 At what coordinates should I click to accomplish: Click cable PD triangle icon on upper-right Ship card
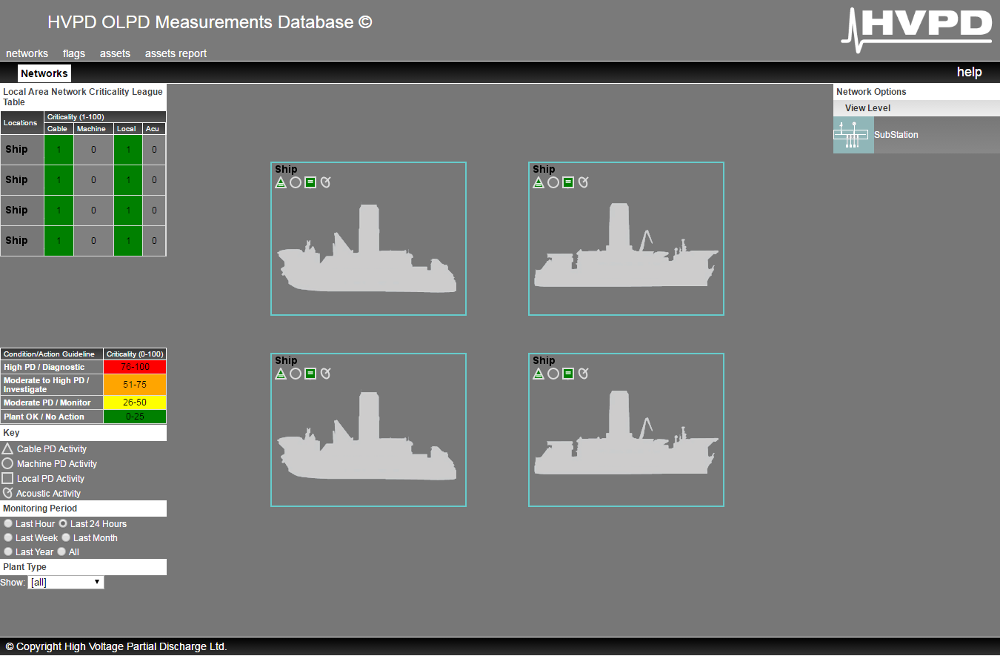538,182
